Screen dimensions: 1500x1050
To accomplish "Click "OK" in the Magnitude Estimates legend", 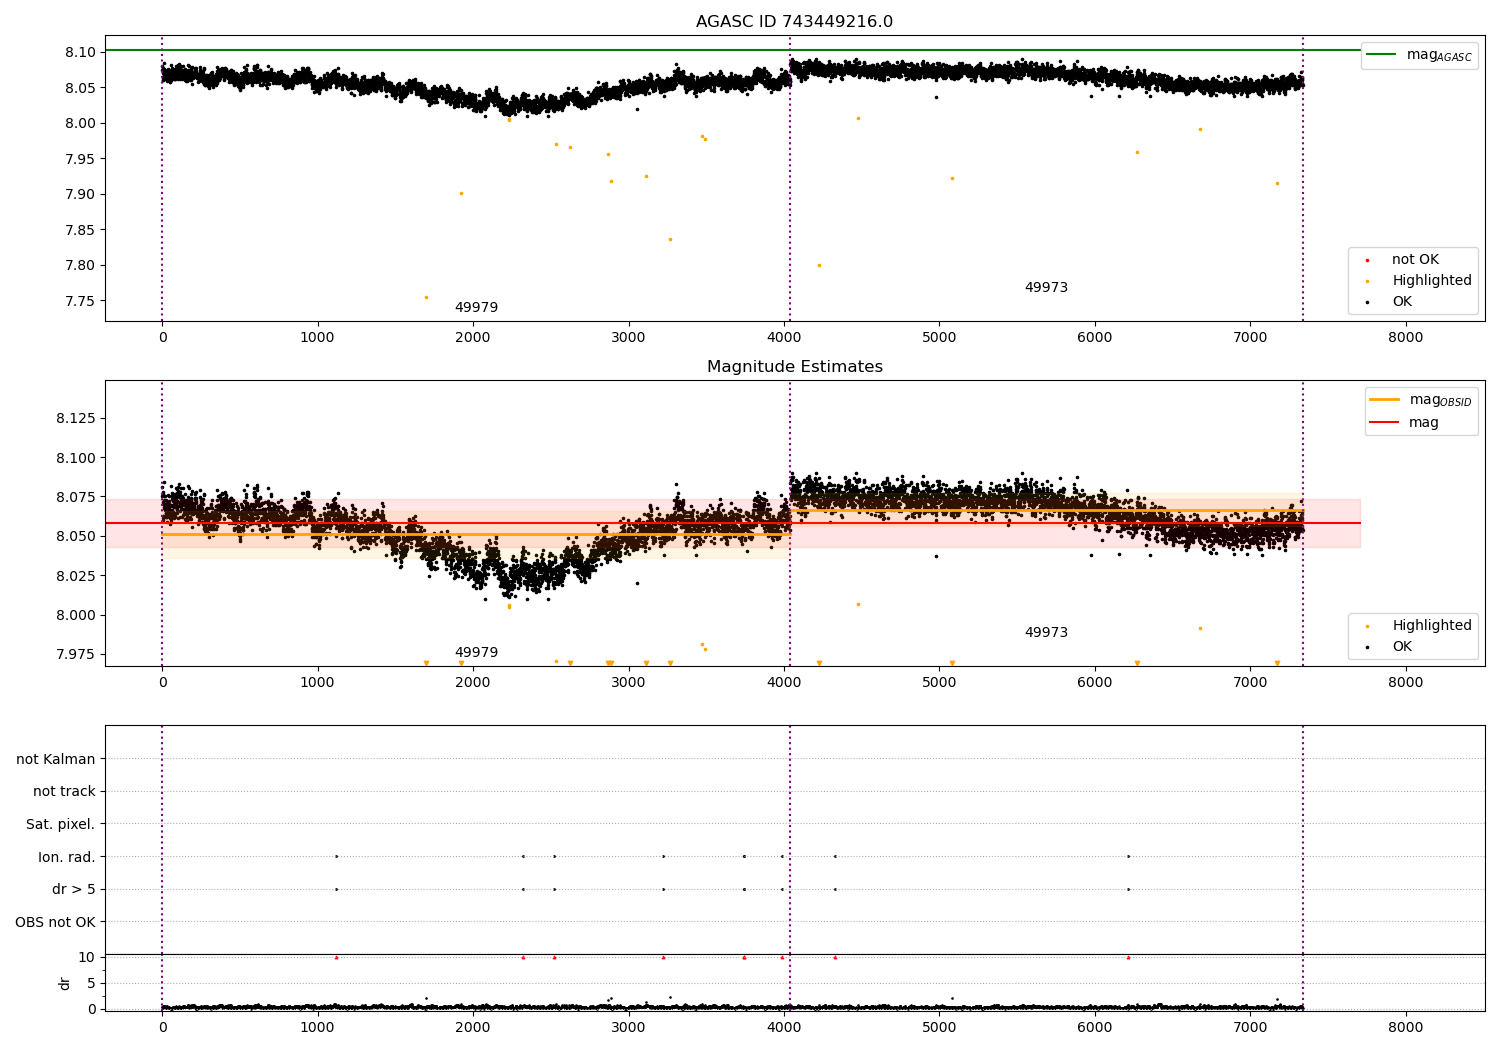I will pyautogui.click(x=1402, y=647).
